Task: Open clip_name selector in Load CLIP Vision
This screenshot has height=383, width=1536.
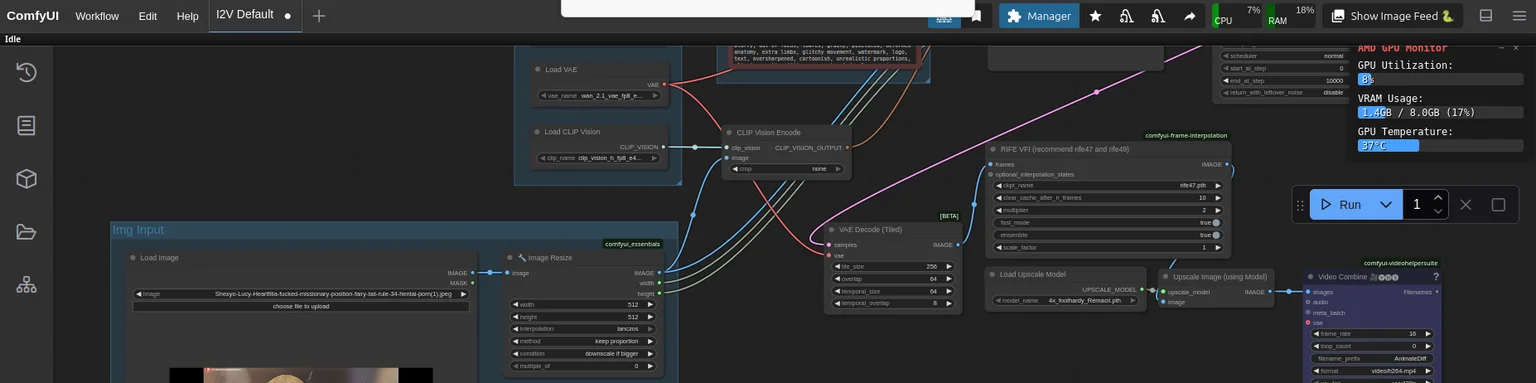Action: [598, 158]
